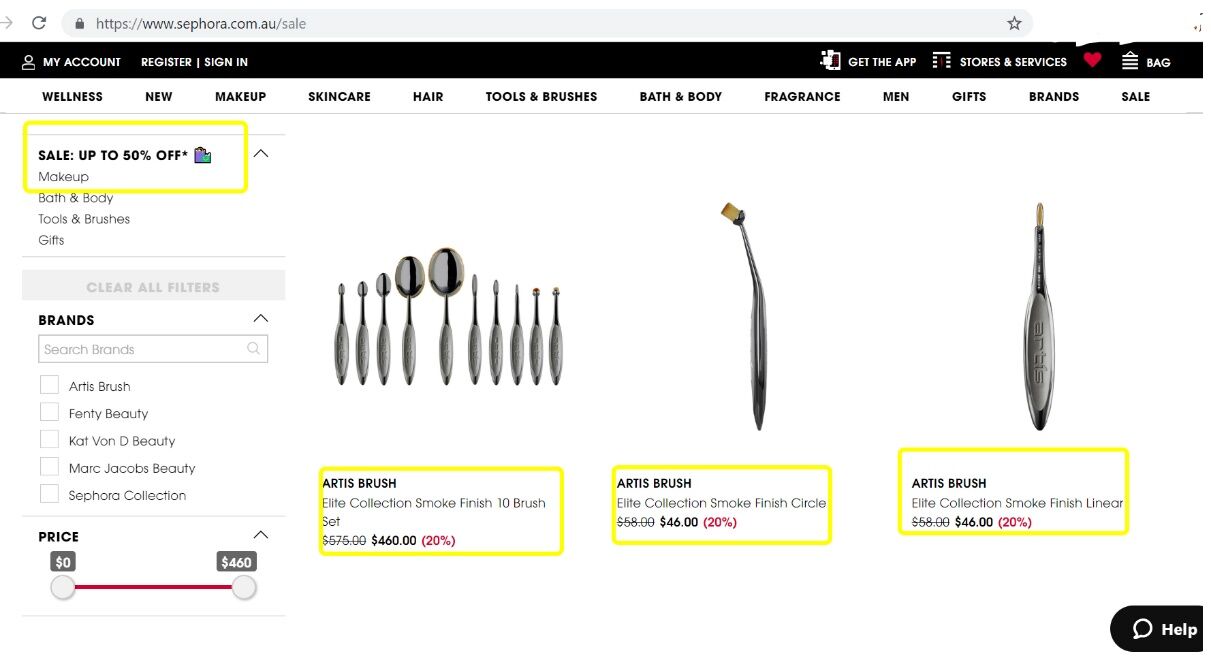Enable the Marc Jacobs Beauty filter
The image size is (1211, 660).
tap(49, 467)
